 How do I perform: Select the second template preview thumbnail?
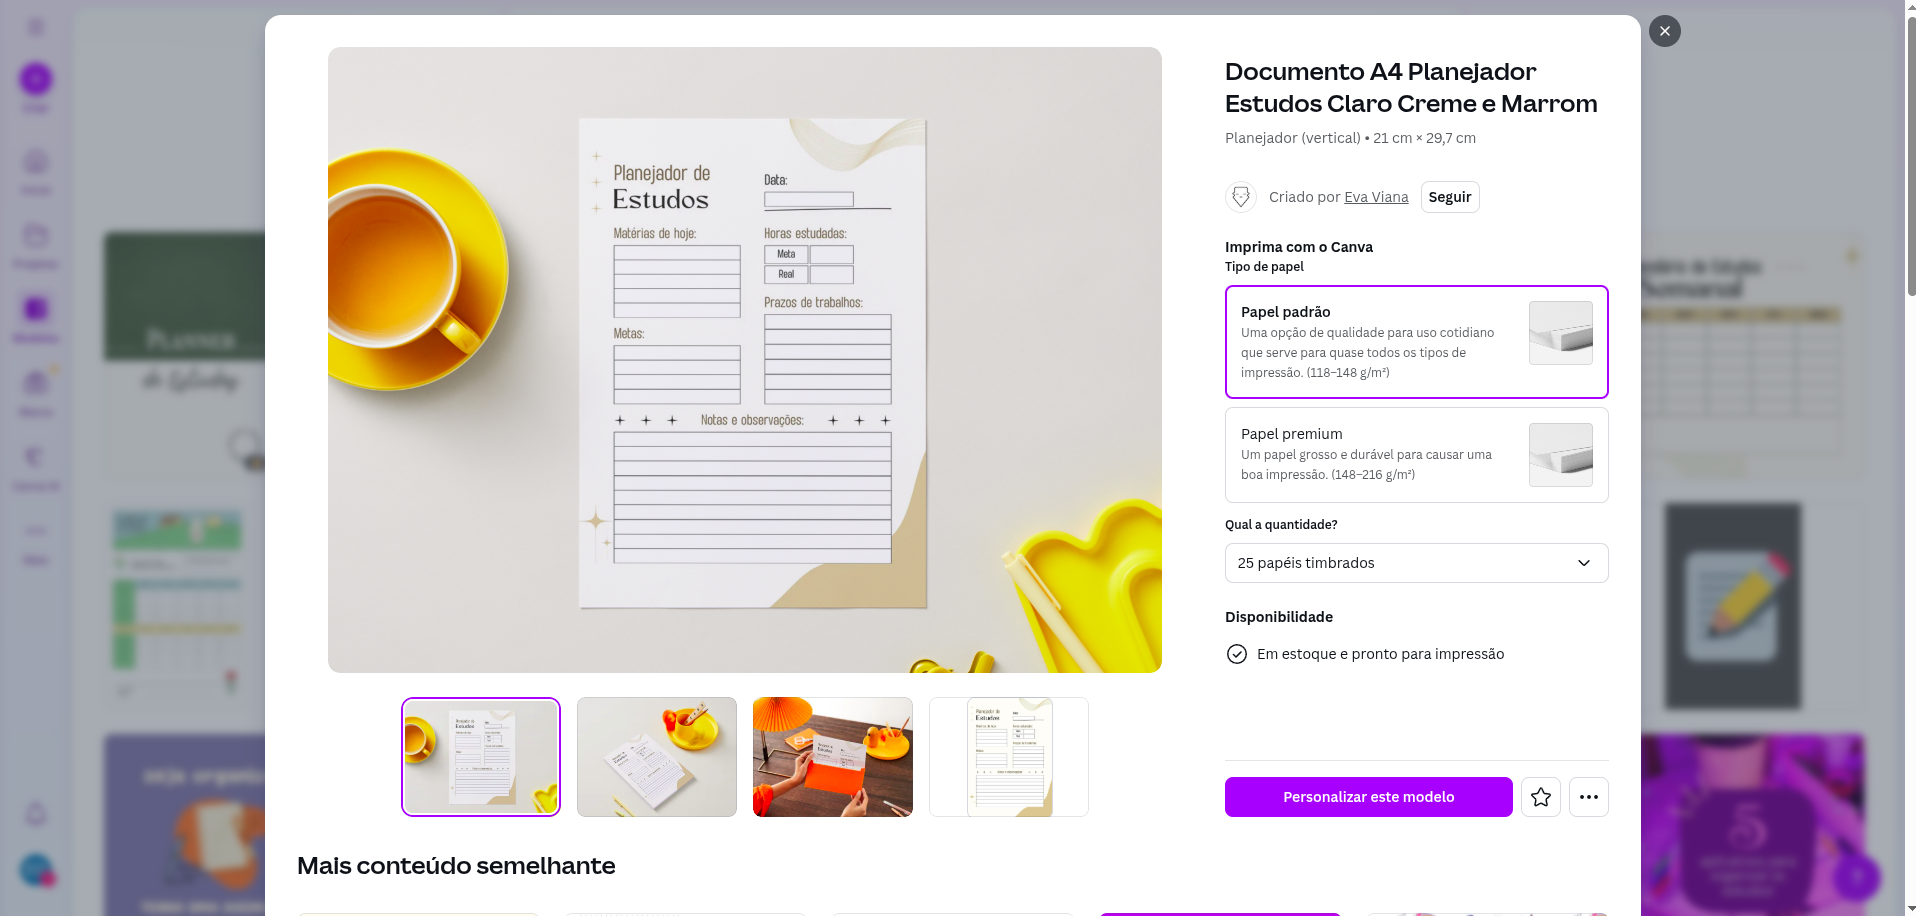pyautogui.click(x=656, y=756)
